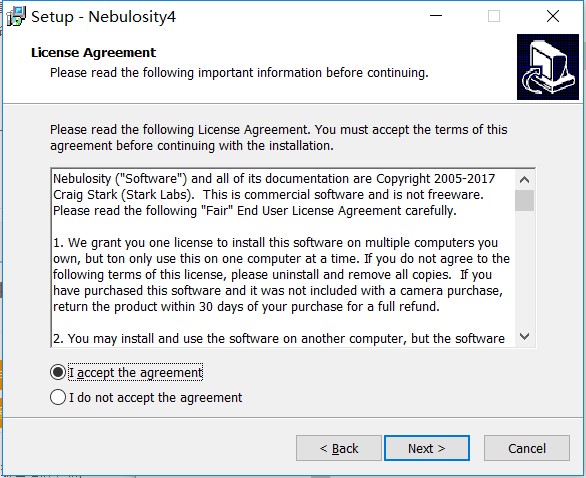586x478 pixels.
Task: Go to the previous step with Back
Action: [339, 448]
